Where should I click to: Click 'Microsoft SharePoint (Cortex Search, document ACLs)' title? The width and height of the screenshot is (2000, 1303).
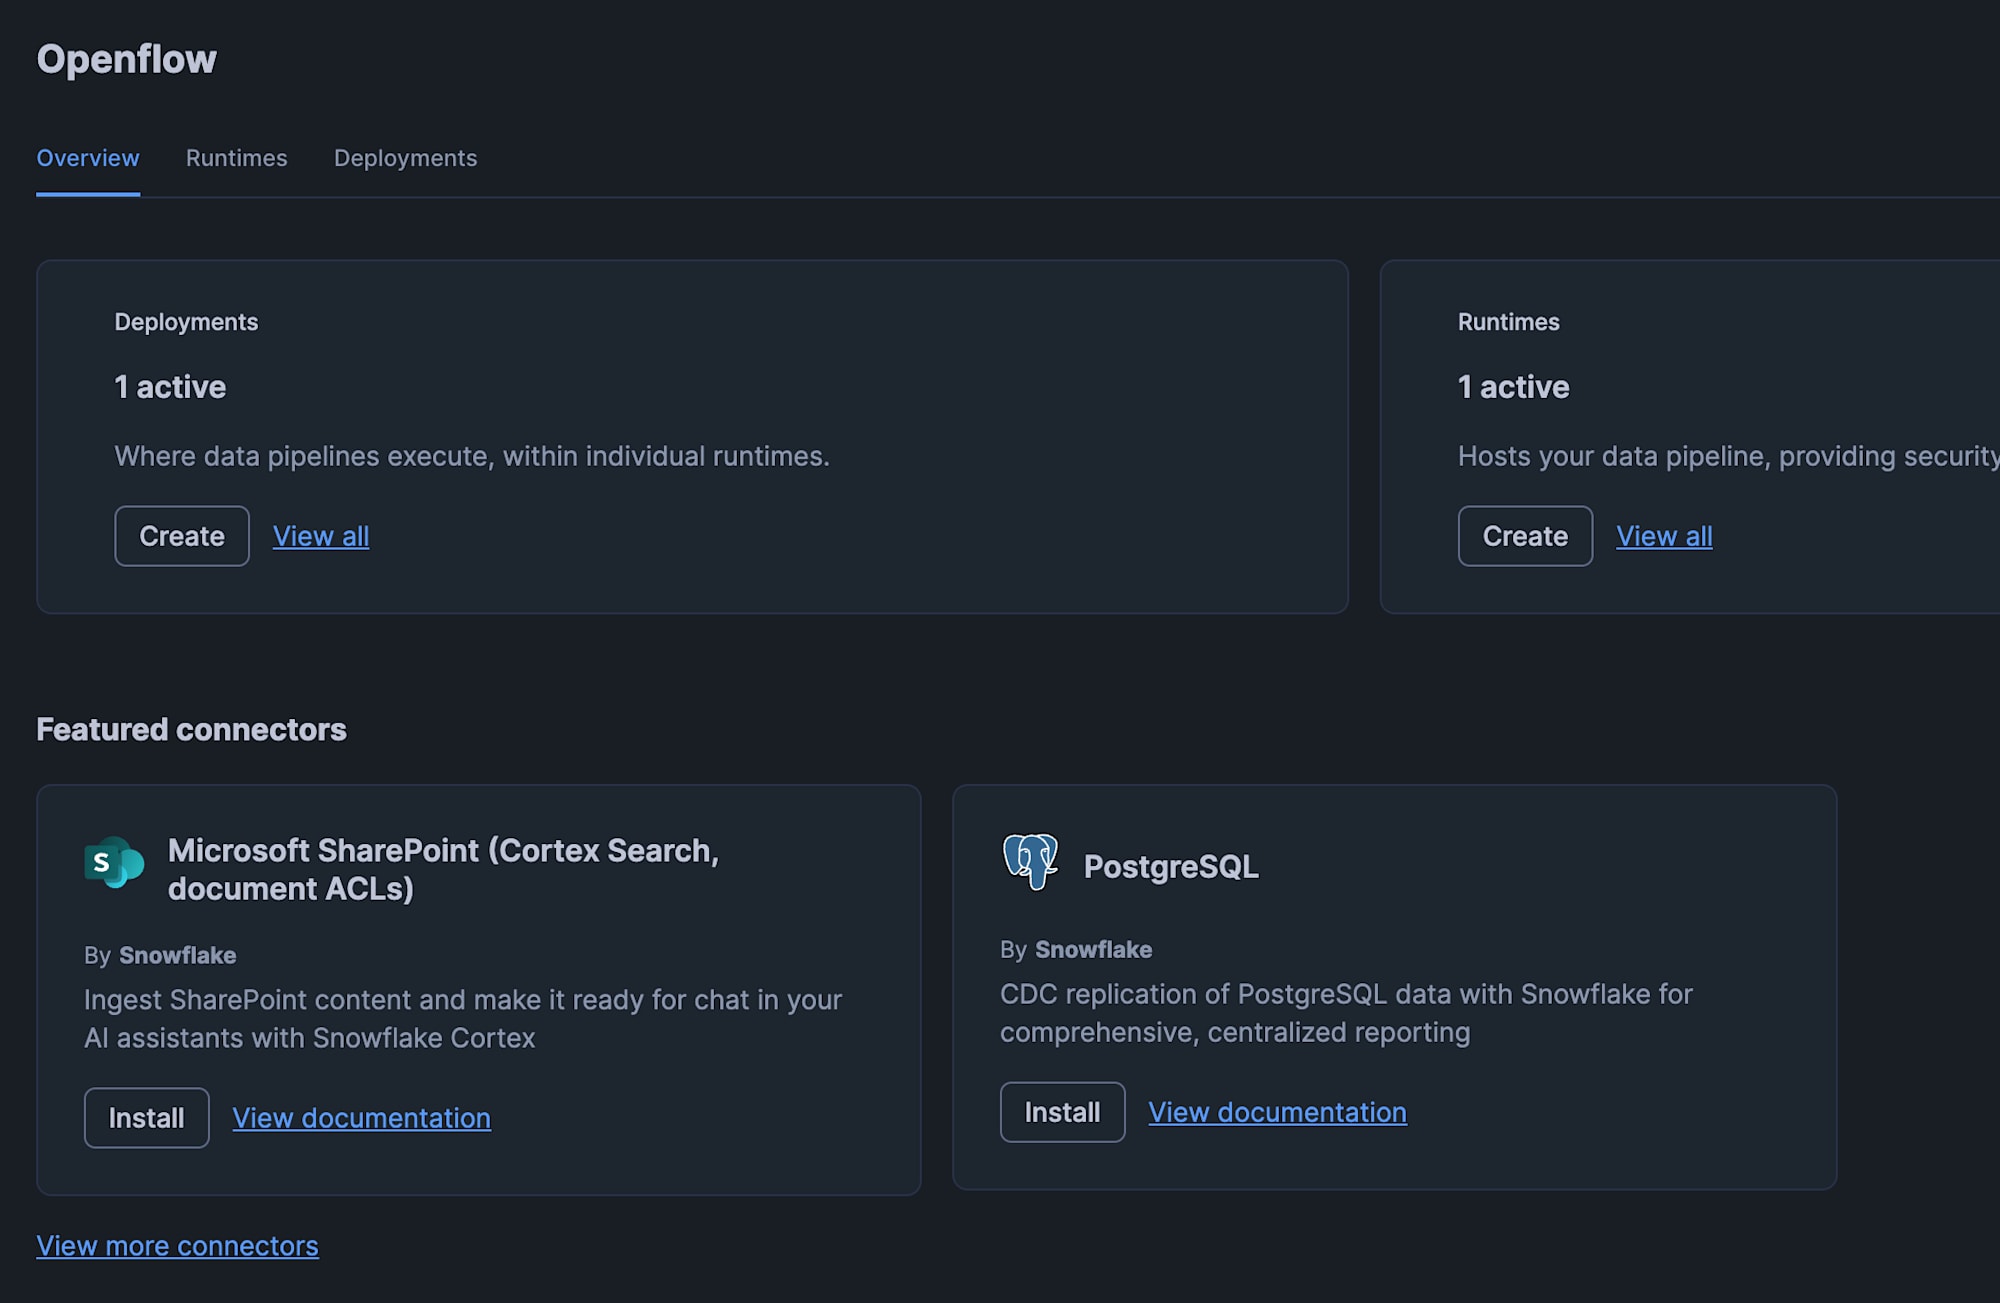[443, 869]
